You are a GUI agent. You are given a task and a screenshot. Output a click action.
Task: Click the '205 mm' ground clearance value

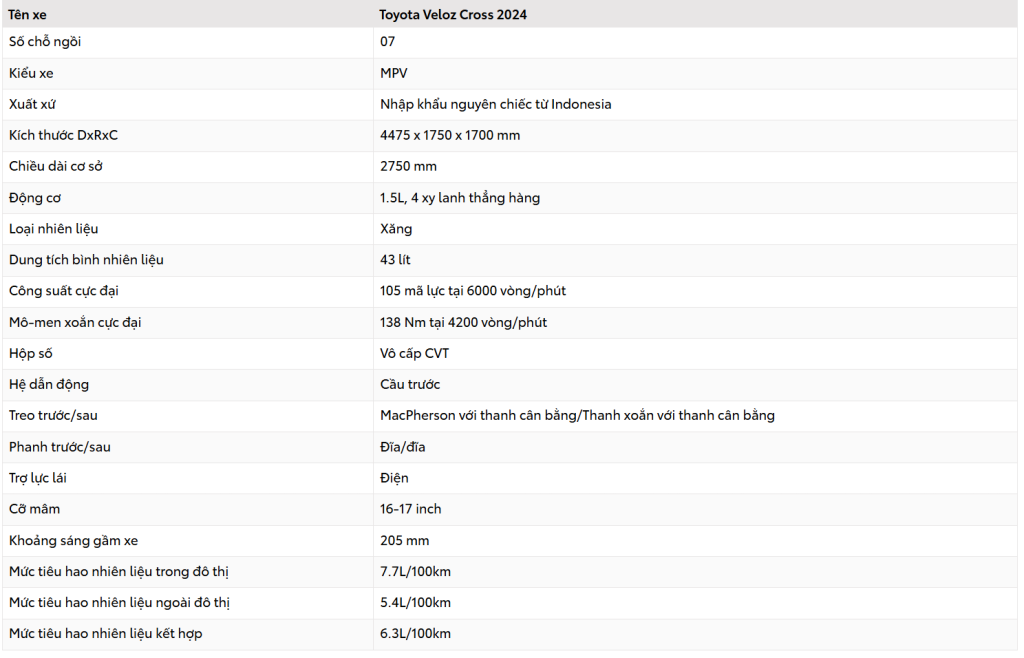point(405,541)
